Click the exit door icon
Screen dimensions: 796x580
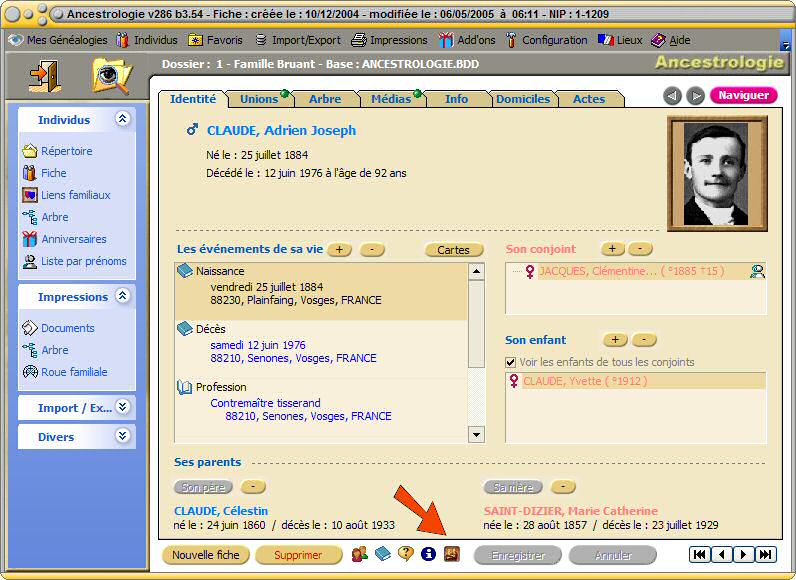(x=43, y=76)
